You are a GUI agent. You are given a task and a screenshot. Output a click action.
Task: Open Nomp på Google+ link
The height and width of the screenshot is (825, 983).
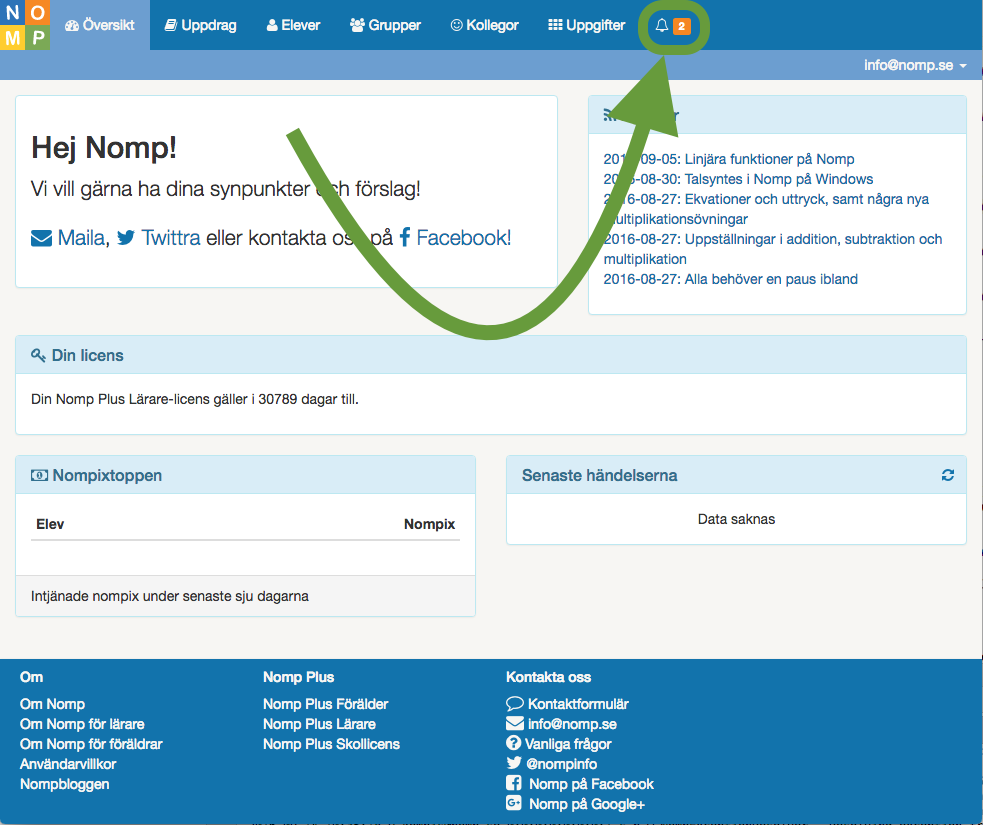click(587, 804)
